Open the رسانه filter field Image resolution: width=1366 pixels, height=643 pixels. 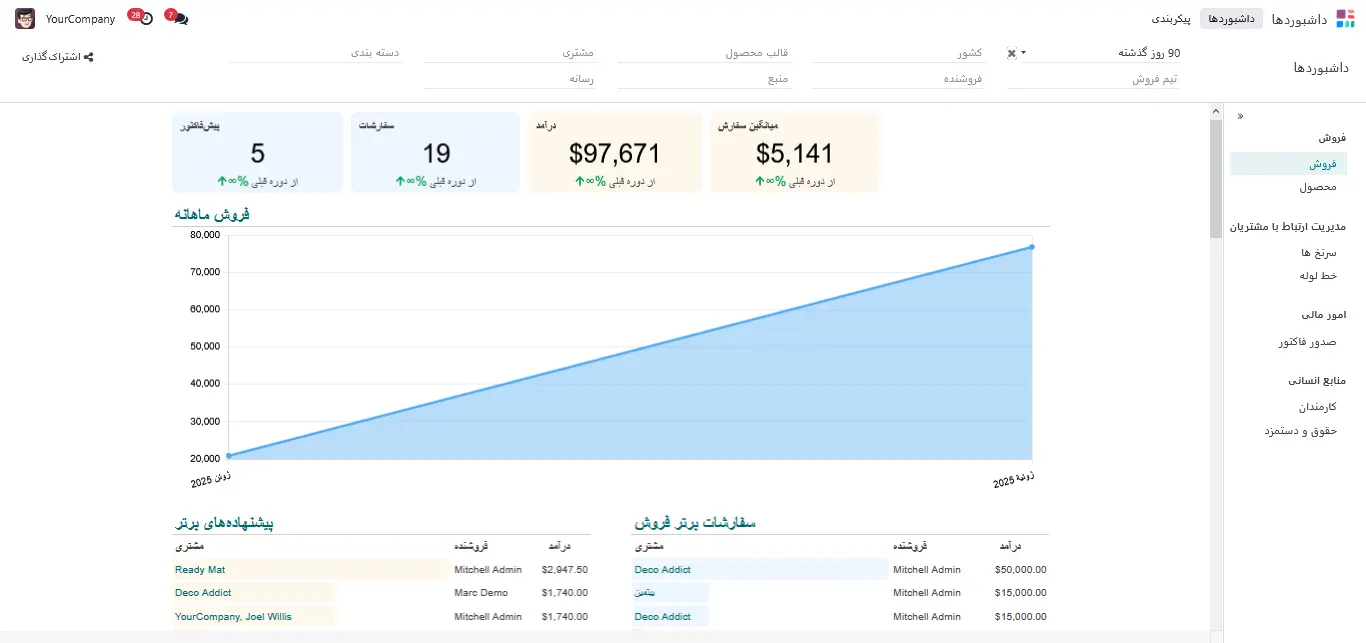[510, 79]
